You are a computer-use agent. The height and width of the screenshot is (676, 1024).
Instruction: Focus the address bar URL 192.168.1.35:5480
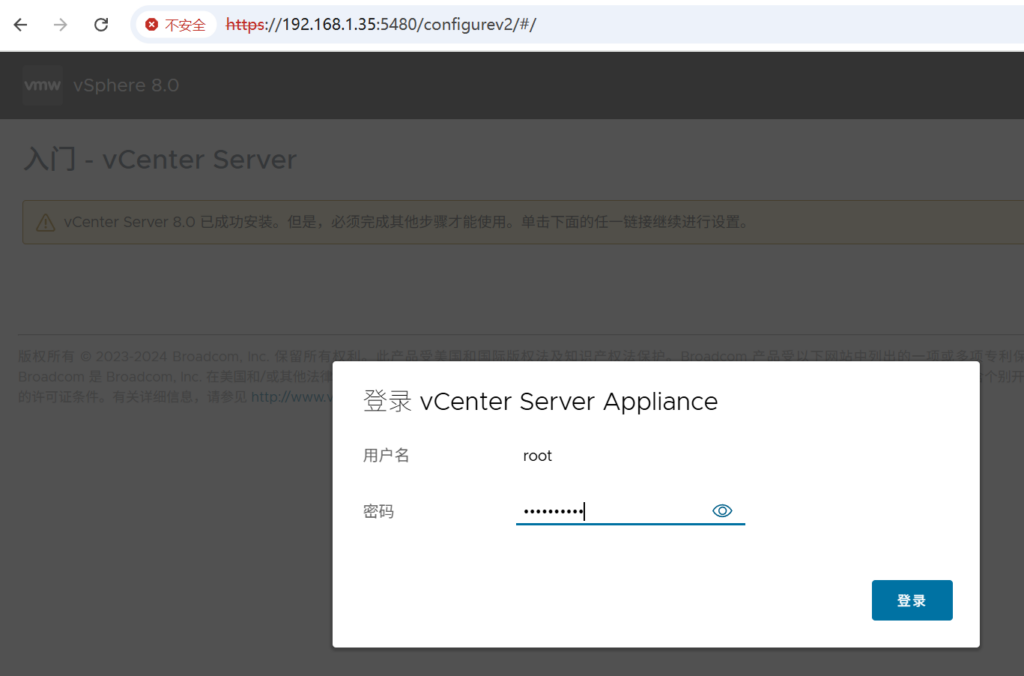point(381,25)
